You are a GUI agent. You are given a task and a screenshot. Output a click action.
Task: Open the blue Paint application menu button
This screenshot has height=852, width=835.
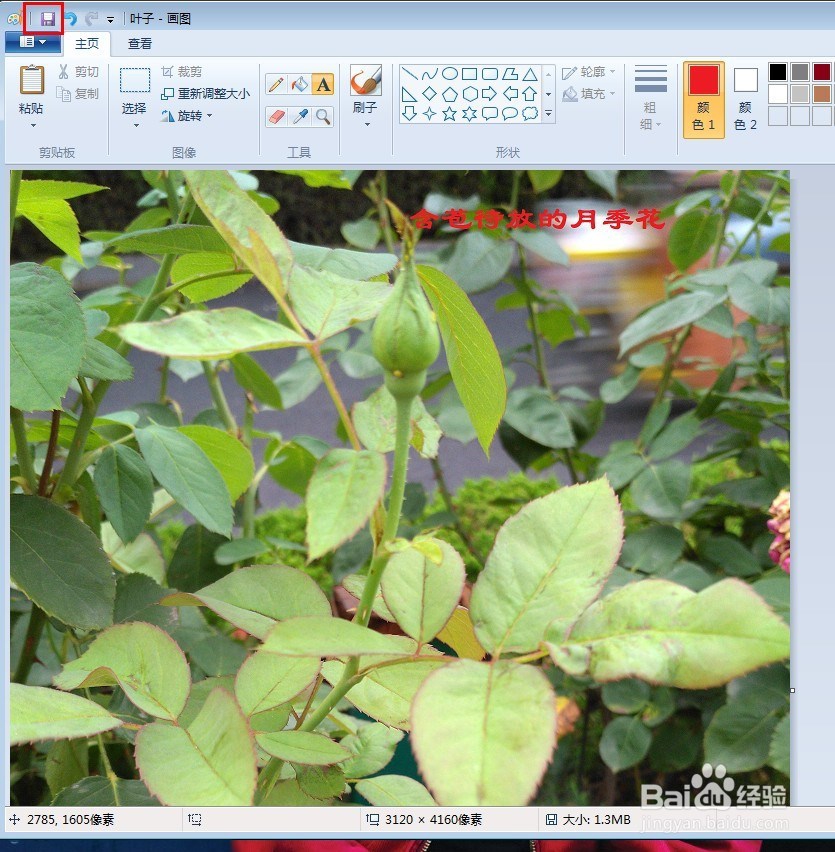click(33, 42)
